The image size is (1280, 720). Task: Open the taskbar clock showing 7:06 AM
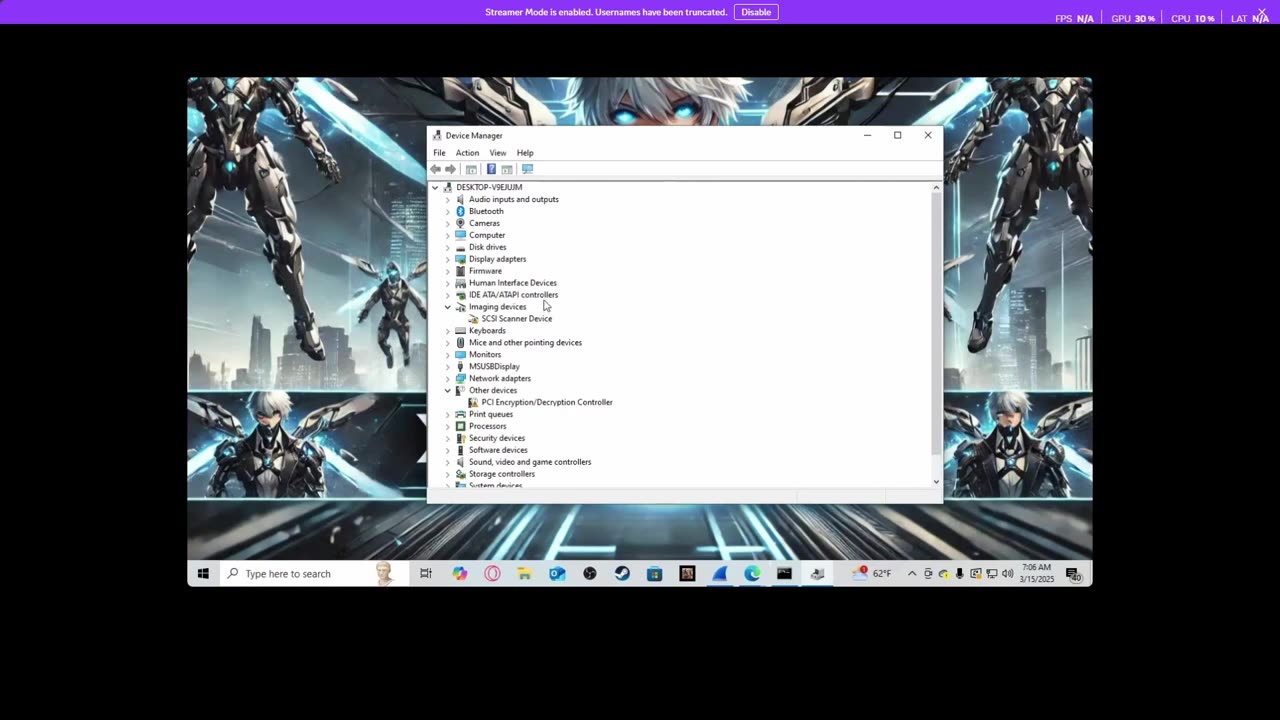click(x=1037, y=573)
